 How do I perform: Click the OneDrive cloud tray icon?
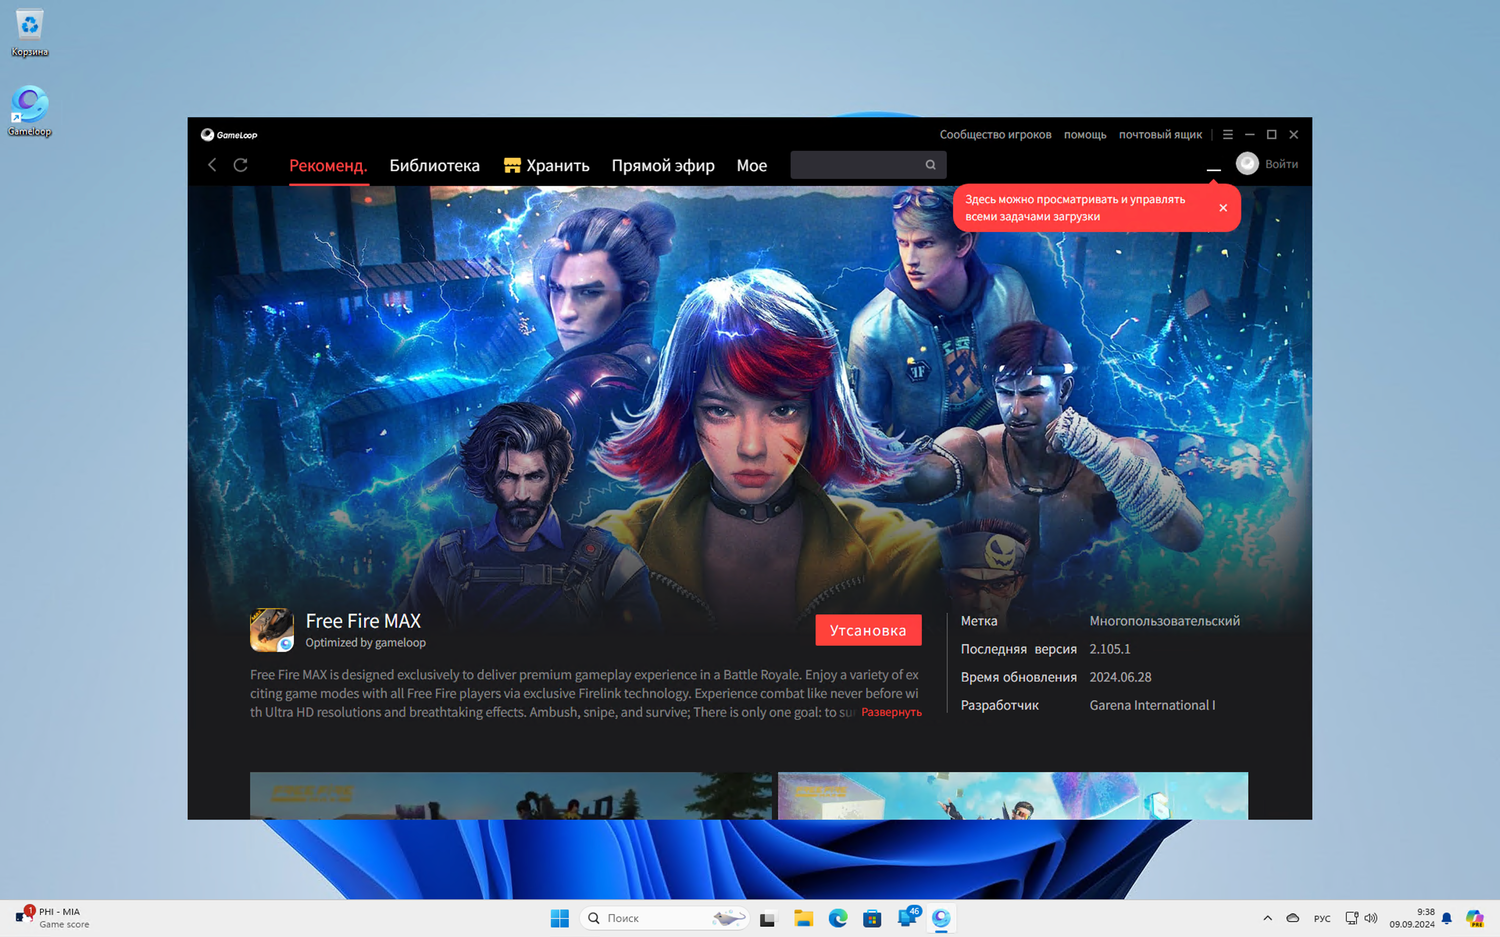1293,918
